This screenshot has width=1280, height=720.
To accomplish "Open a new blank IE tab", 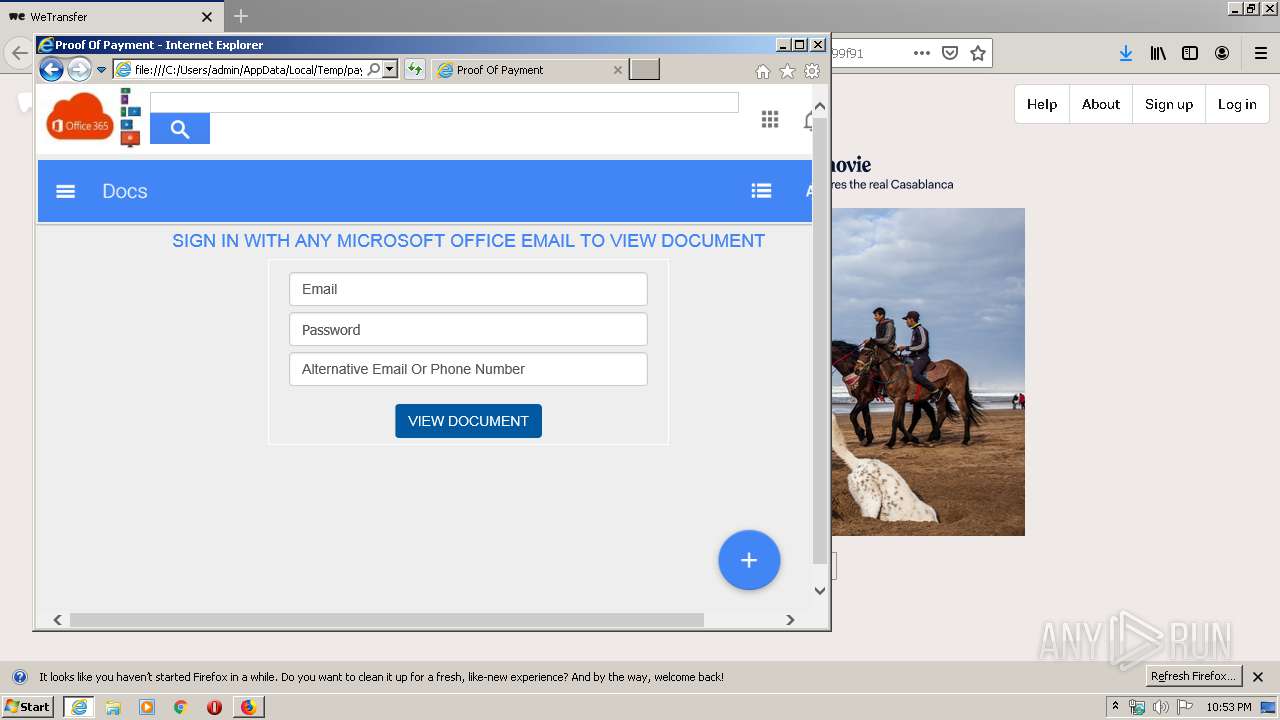I will [x=644, y=69].
